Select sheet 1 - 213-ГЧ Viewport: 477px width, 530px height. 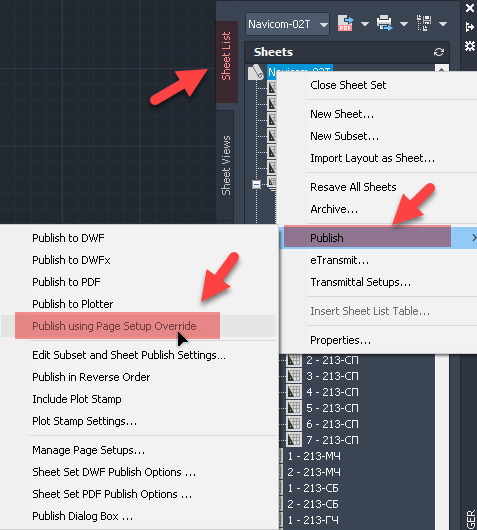(313, 520)
